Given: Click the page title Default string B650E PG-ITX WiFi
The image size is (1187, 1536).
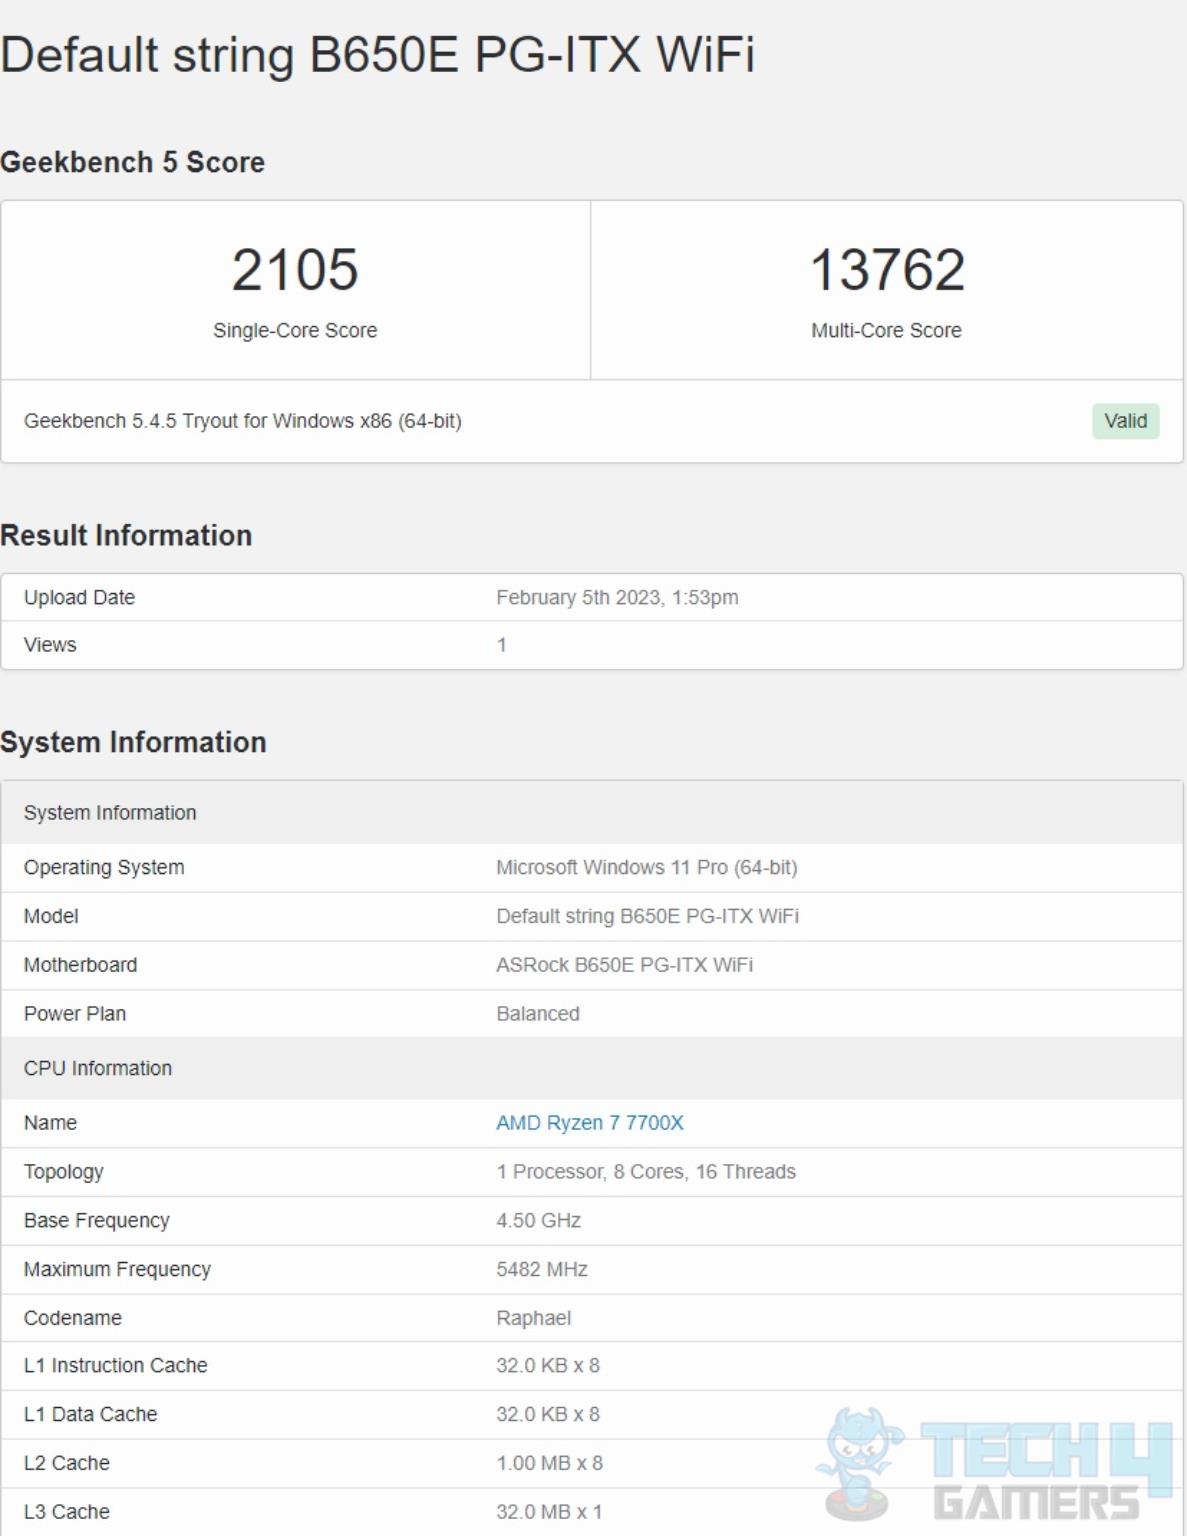Looking at the screenshot, I should (377, 54).
